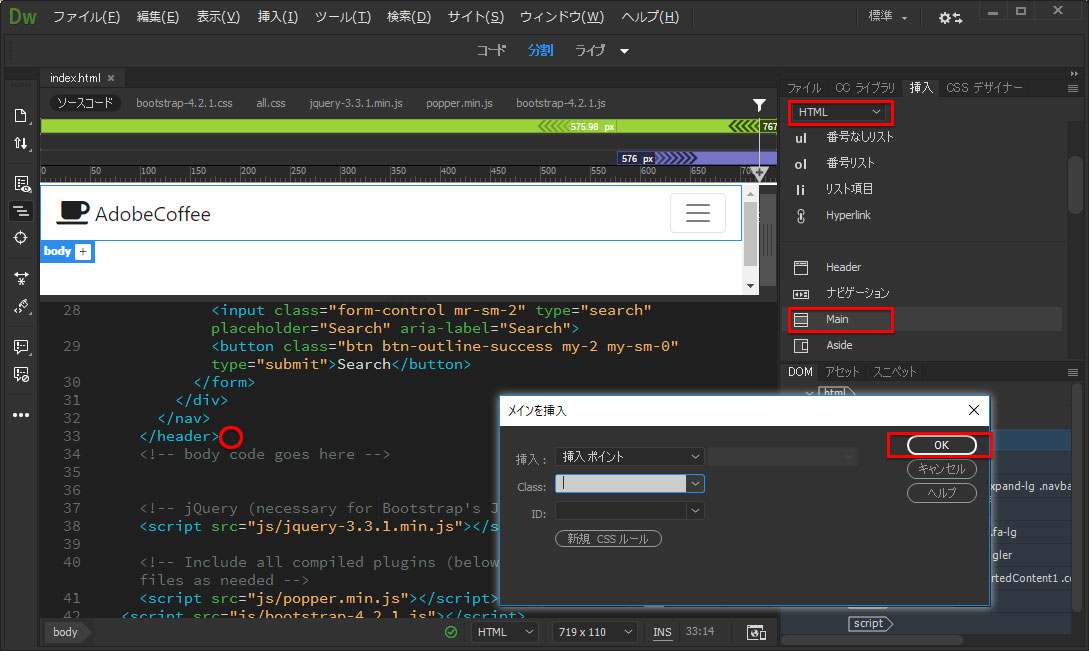The height and width of the screenshot is (651, 1089).
Task: Open the sync settings gear icon
Action: point(949,18)
